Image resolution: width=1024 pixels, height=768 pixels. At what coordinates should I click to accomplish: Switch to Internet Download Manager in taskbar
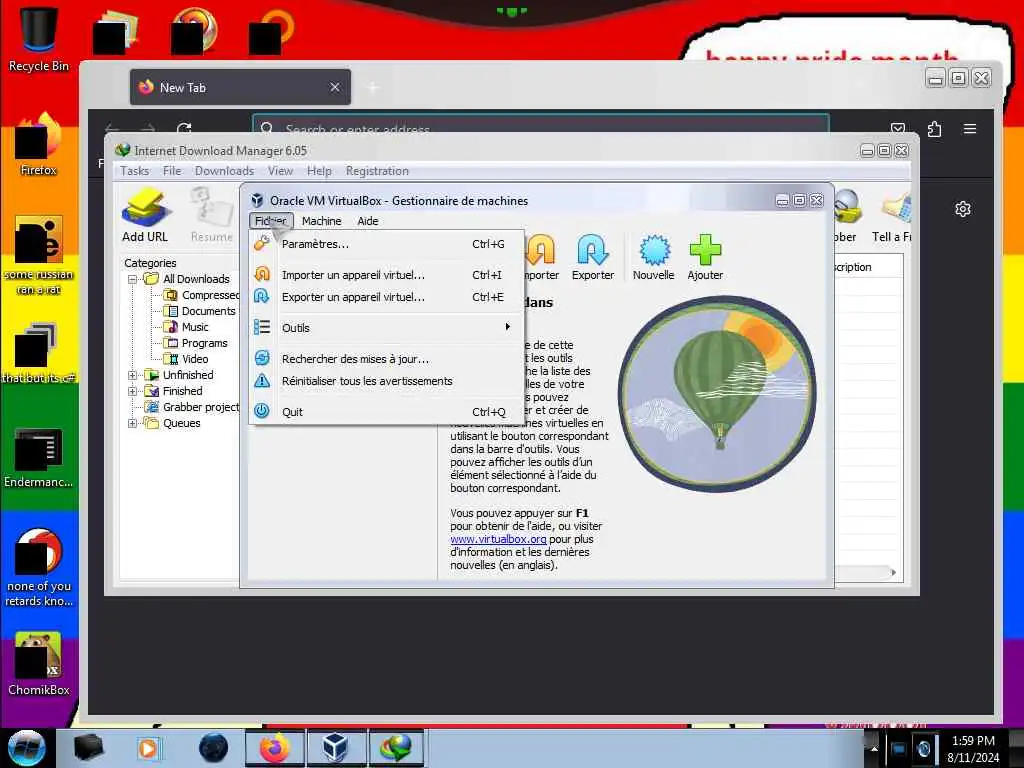396,748
